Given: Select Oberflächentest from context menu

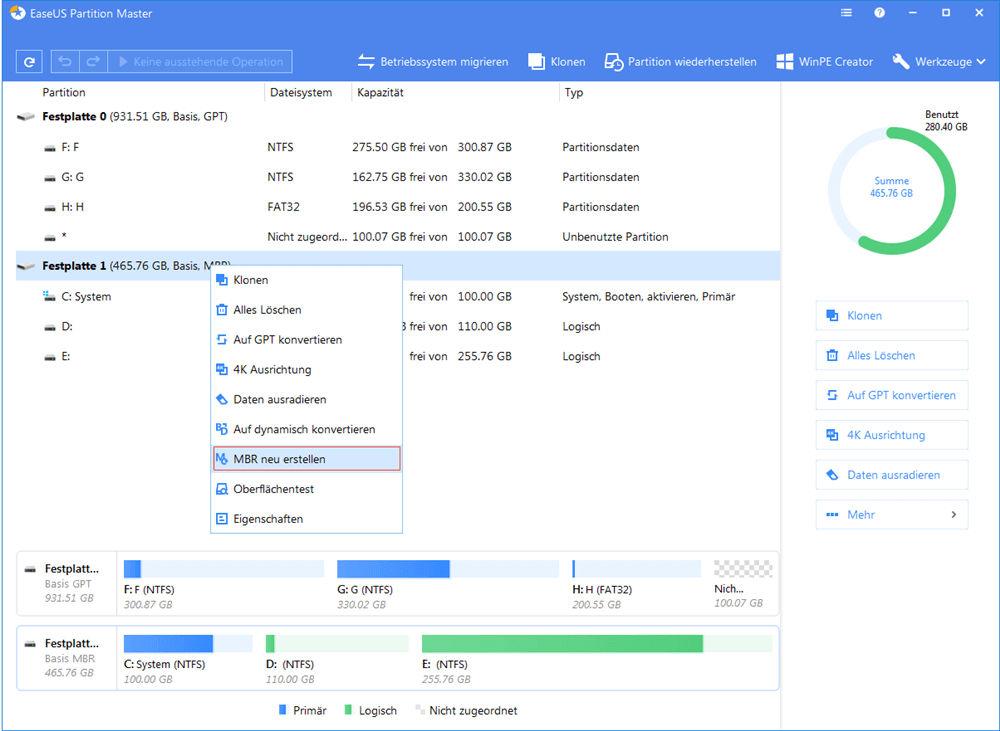Looking at the screenshot, I should coord(306,489).
